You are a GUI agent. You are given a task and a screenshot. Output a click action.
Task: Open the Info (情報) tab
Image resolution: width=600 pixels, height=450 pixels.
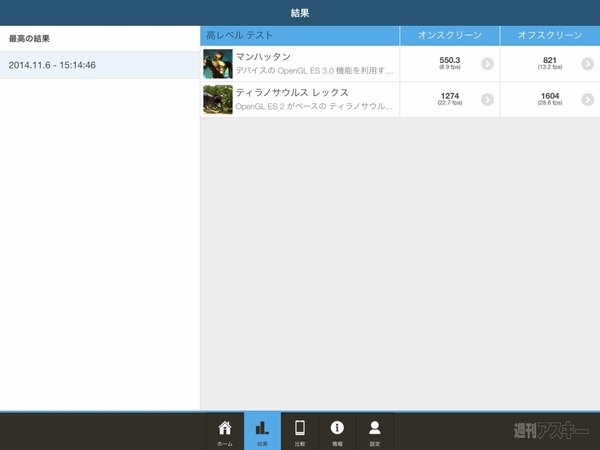click(x=337, y=432)
